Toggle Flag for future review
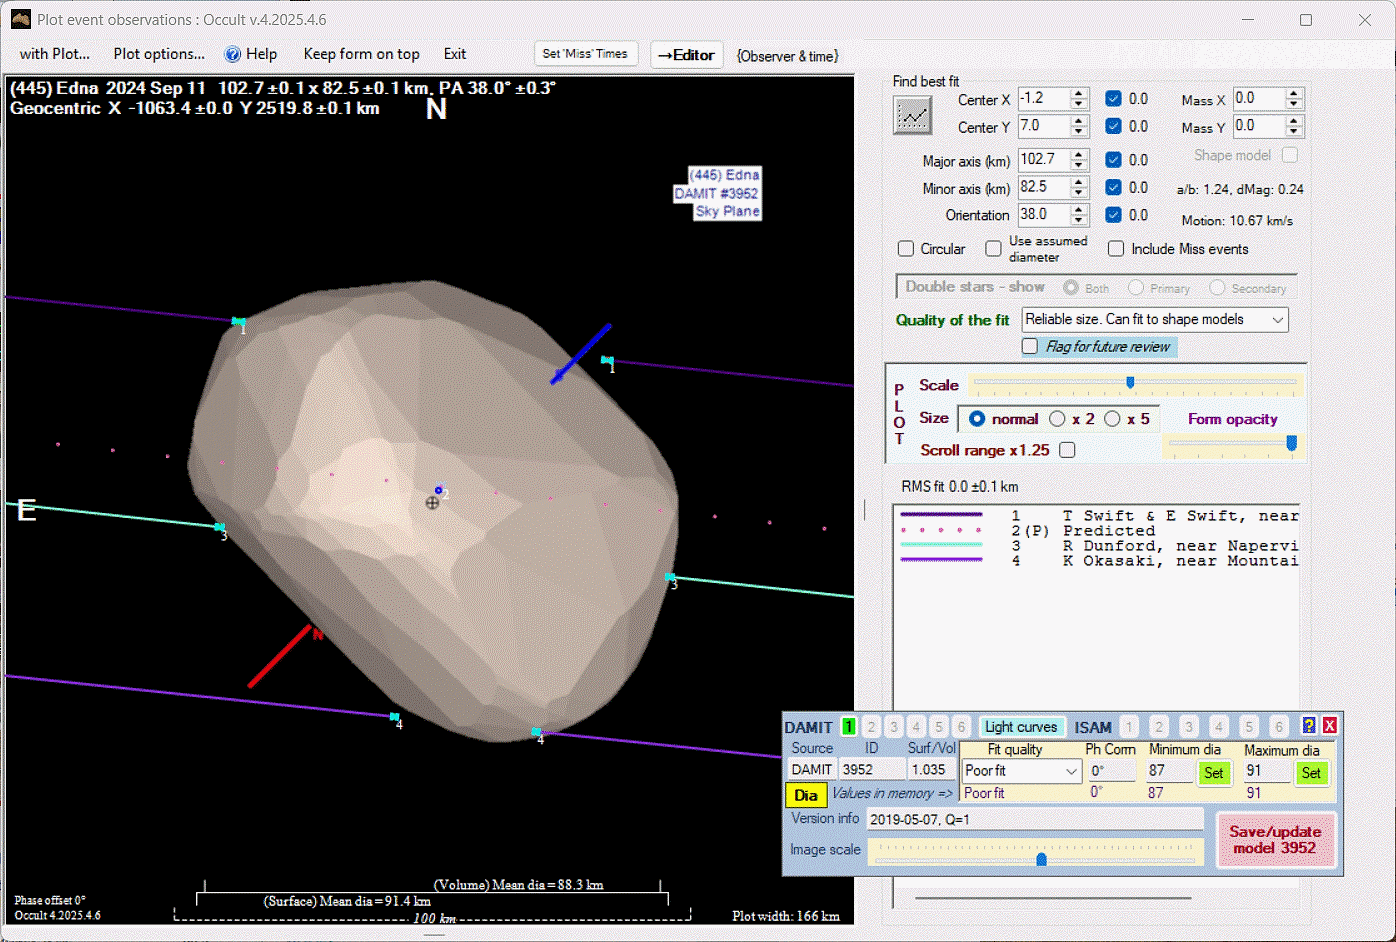 click(1030, 346)
